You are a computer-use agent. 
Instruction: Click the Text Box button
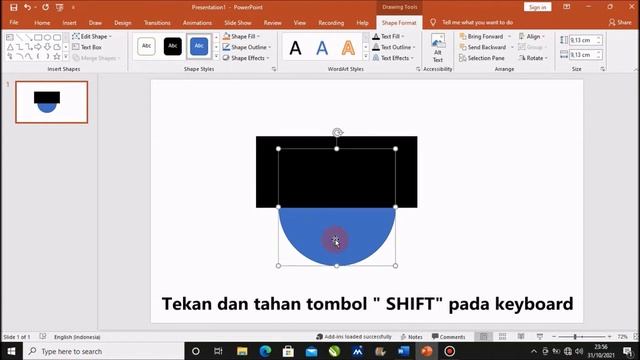[87, 47]
